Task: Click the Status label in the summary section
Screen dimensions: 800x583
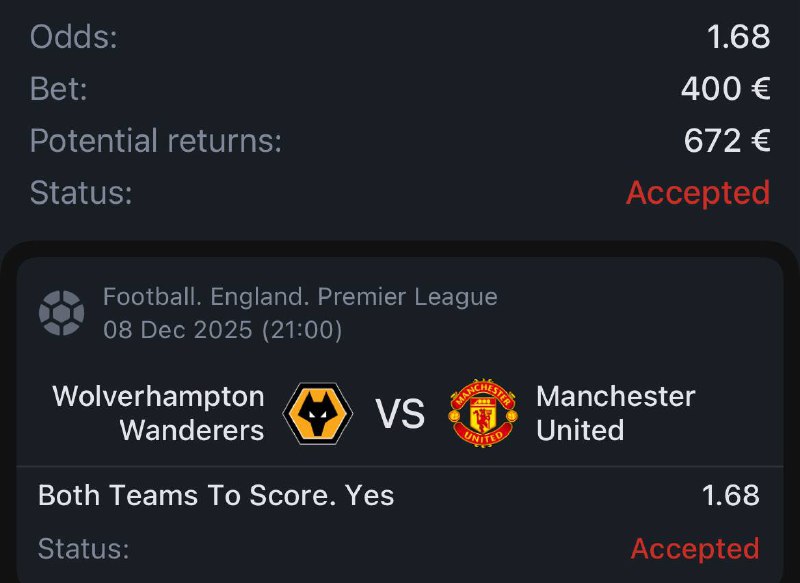Action: click(81, 192)
